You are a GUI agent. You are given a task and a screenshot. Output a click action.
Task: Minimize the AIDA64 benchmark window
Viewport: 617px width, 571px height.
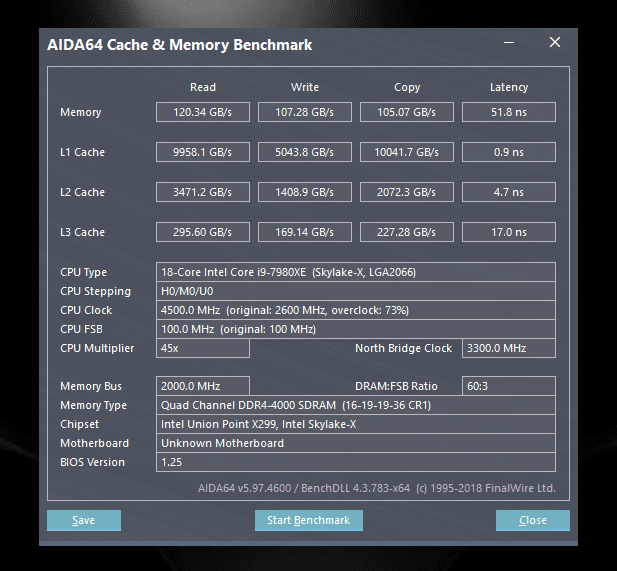click(509, 43)
